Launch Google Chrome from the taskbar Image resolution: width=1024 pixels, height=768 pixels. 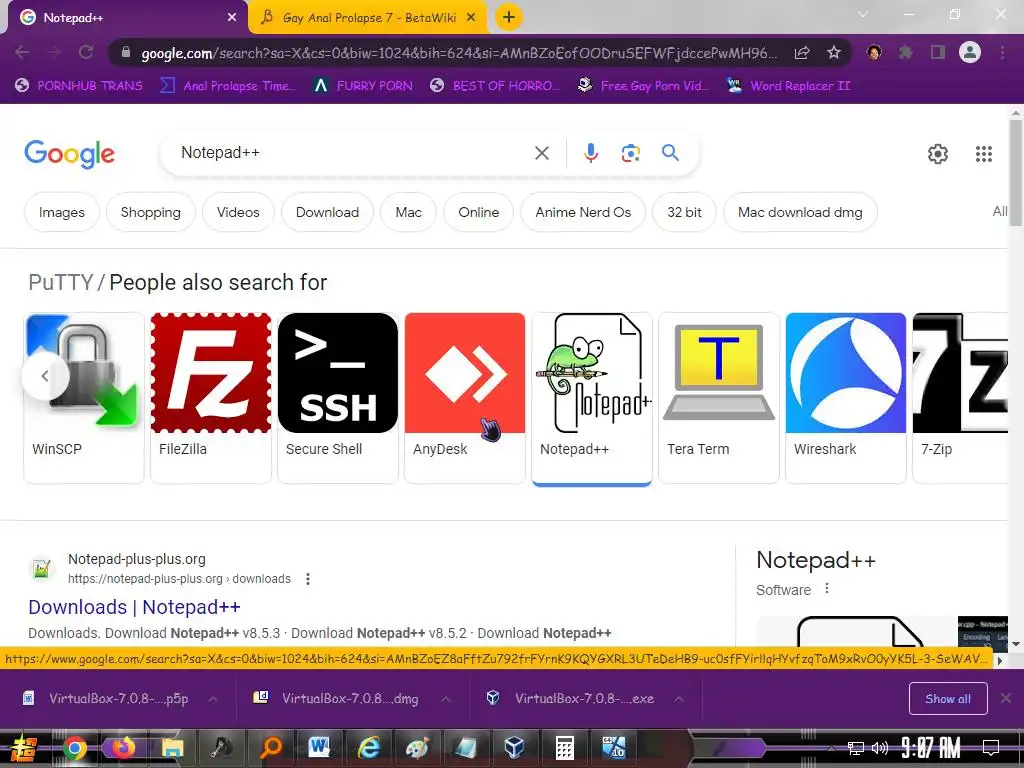click(74, 748)
